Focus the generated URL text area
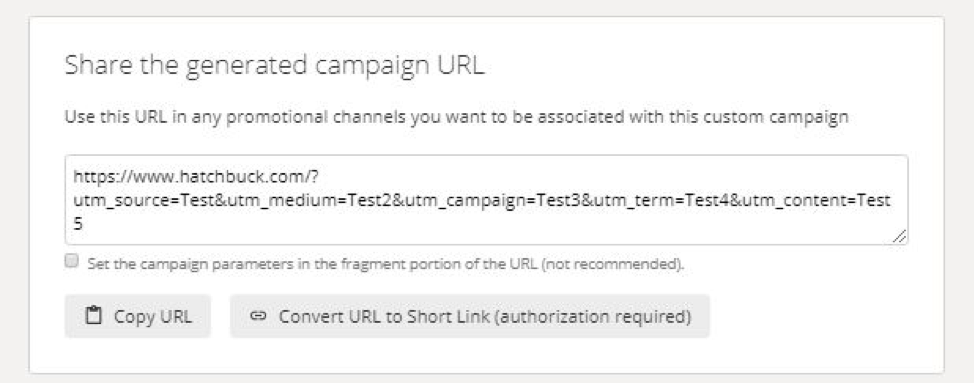 coord(486,200)
